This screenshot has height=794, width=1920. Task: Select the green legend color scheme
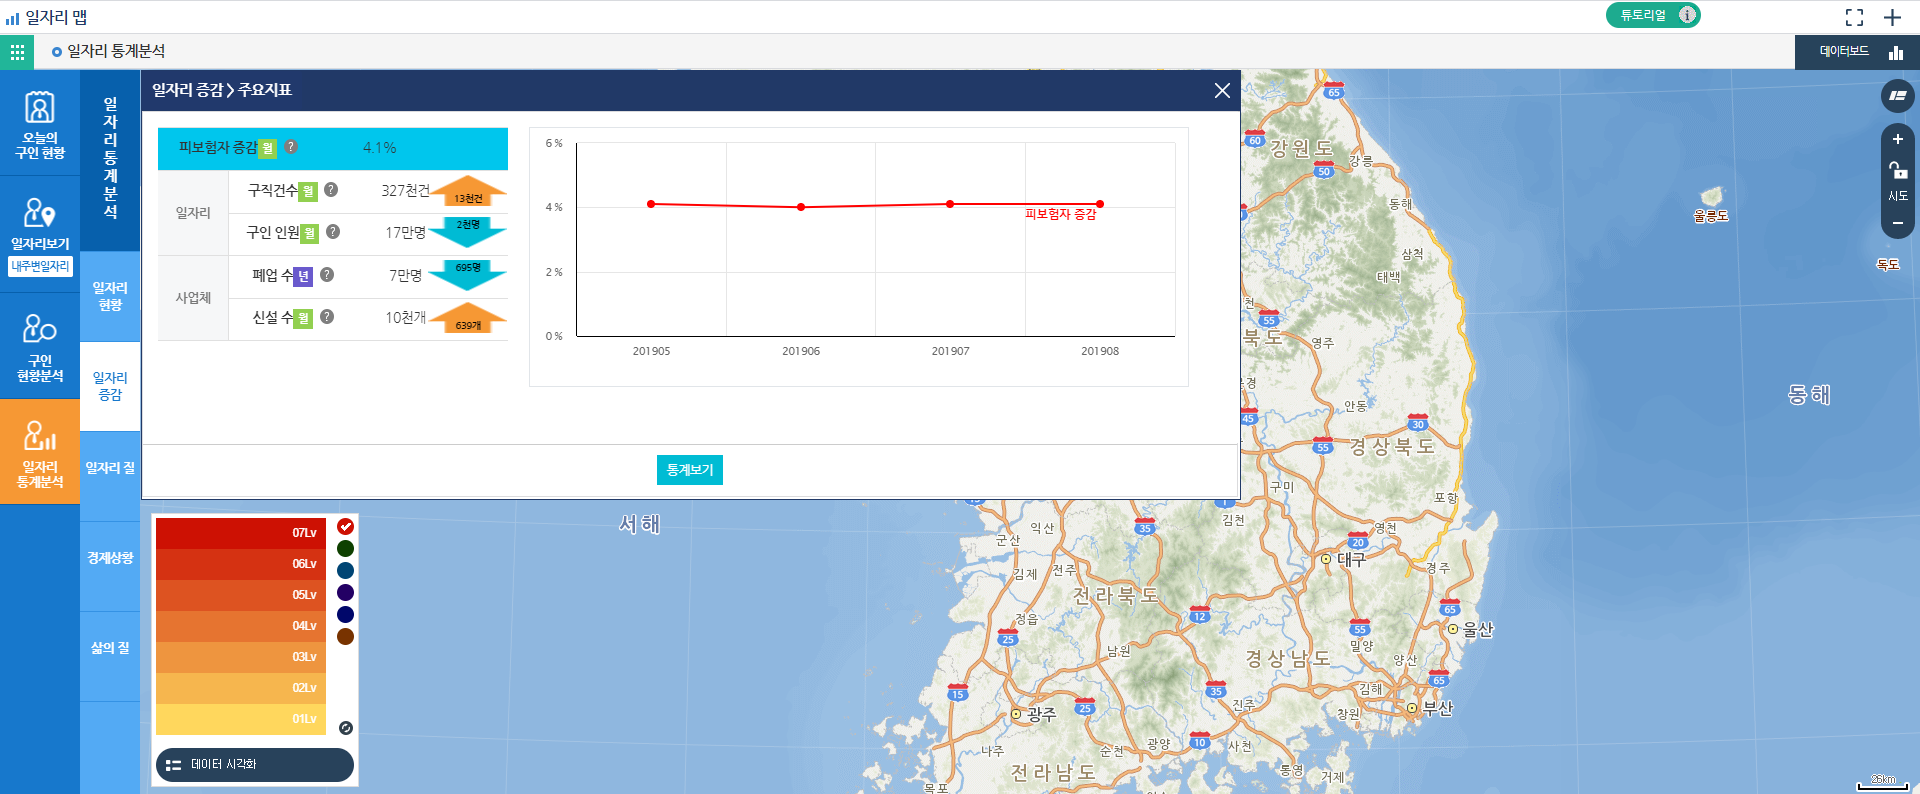[345, 548]
